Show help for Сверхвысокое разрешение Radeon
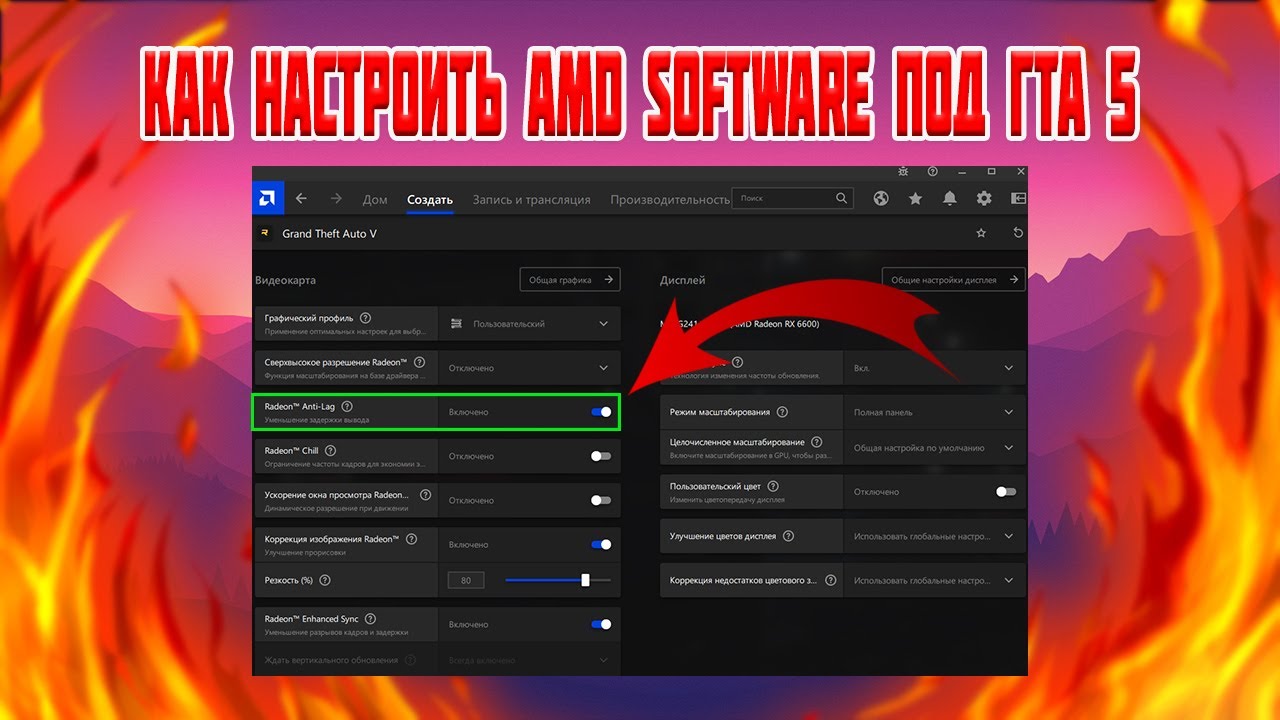 click(x=419, y=362)
